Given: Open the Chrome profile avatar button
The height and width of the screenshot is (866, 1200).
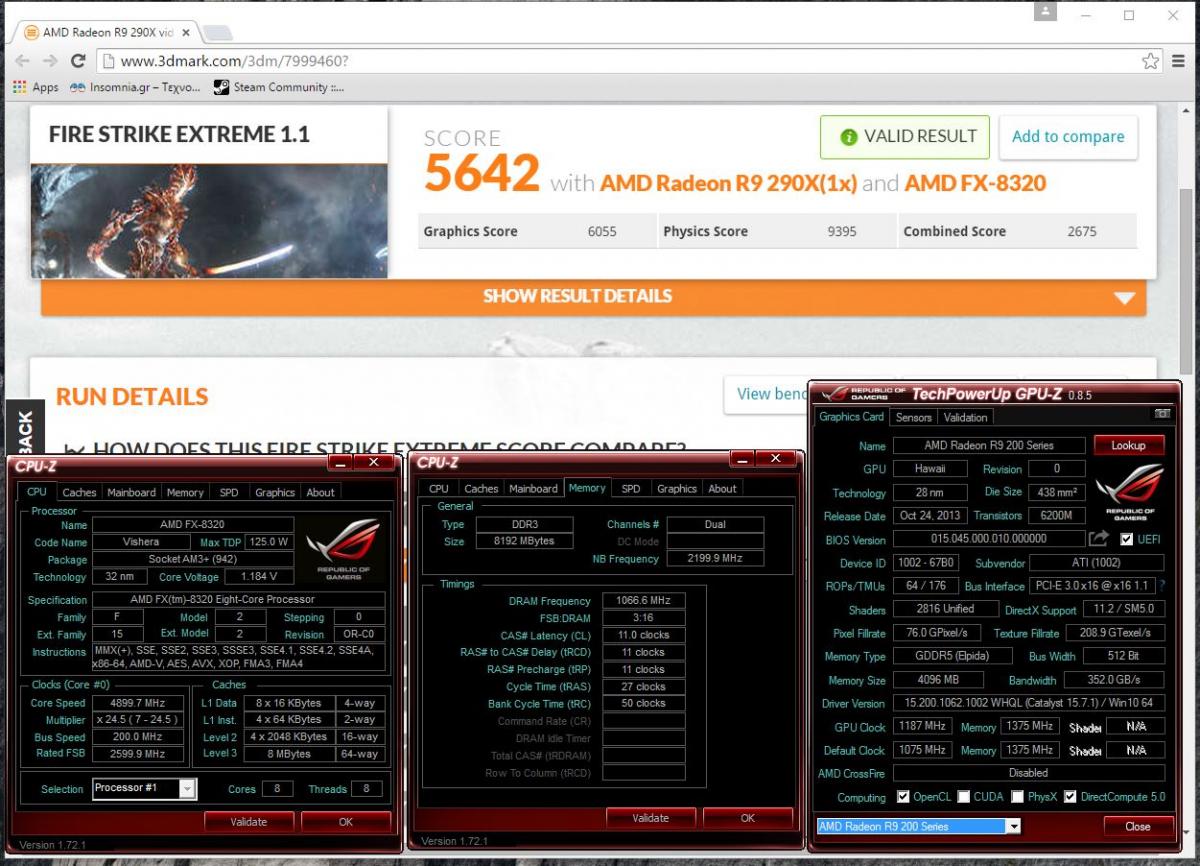Looking at the screenshot, I should click(x=1046, y=12).
